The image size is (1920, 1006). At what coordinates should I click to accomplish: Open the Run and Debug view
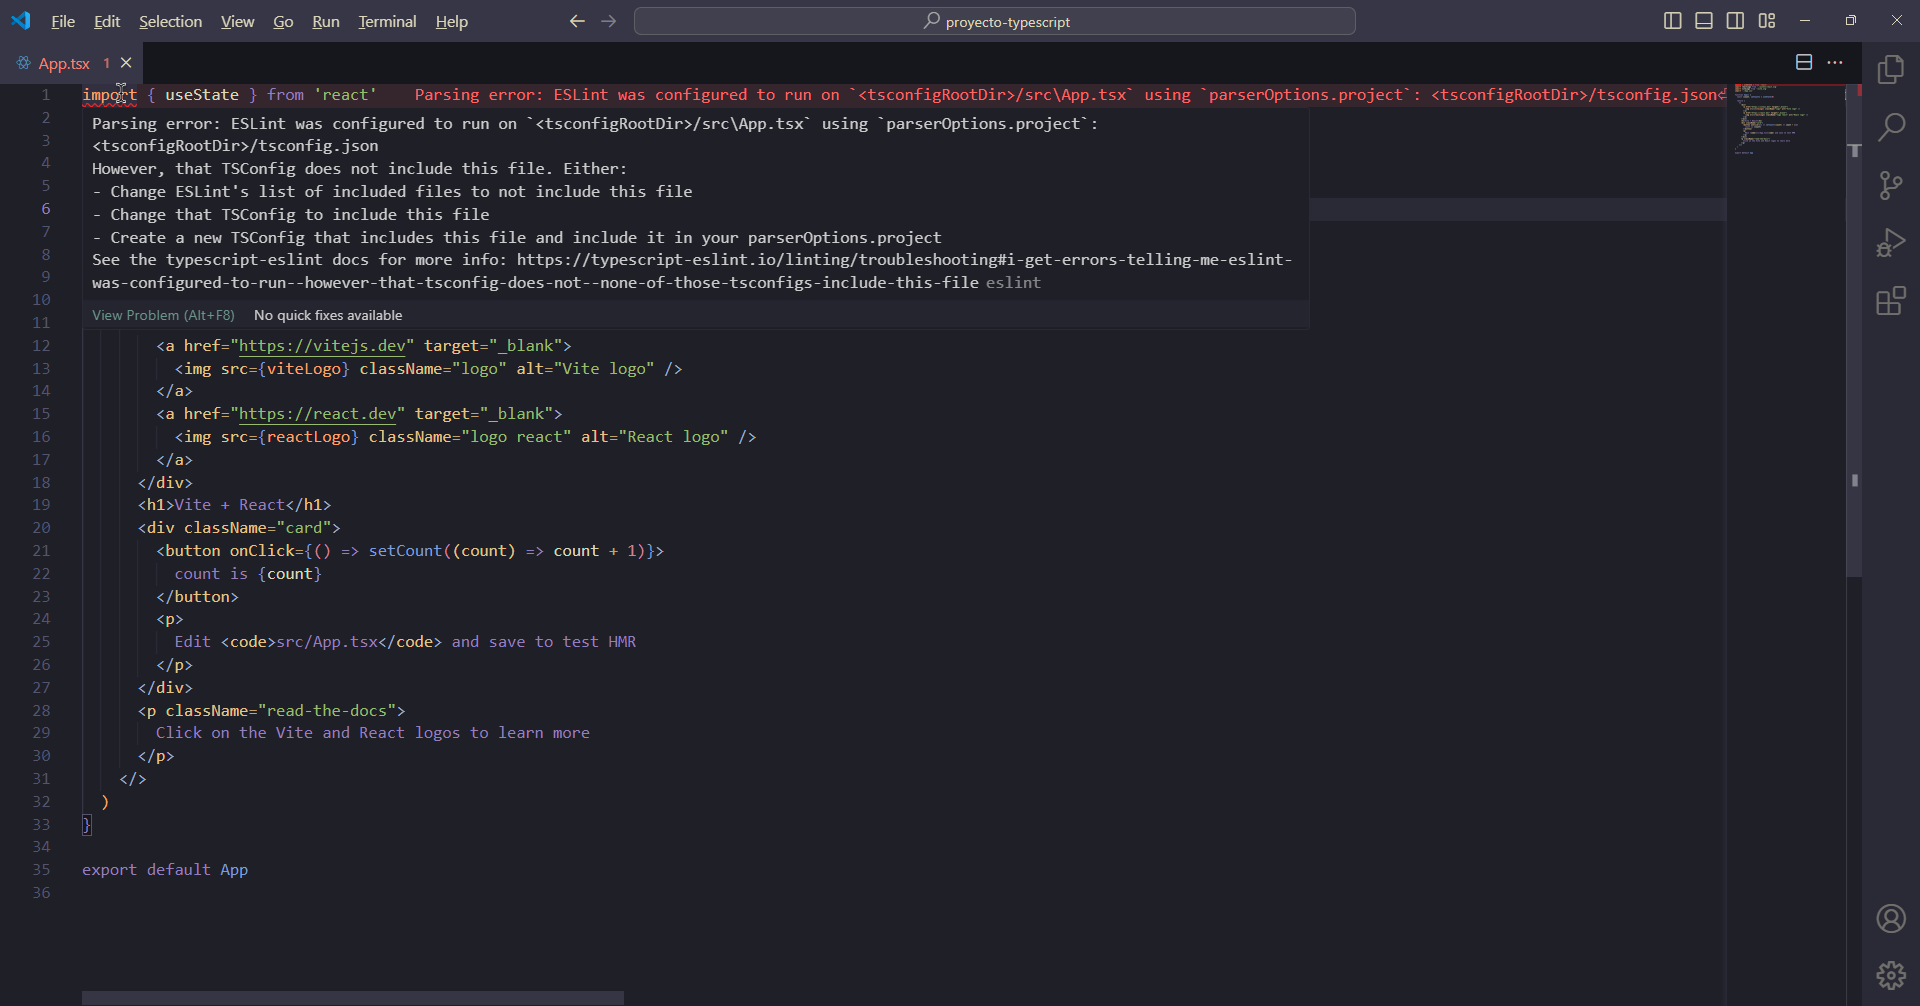coord(1891,243)
